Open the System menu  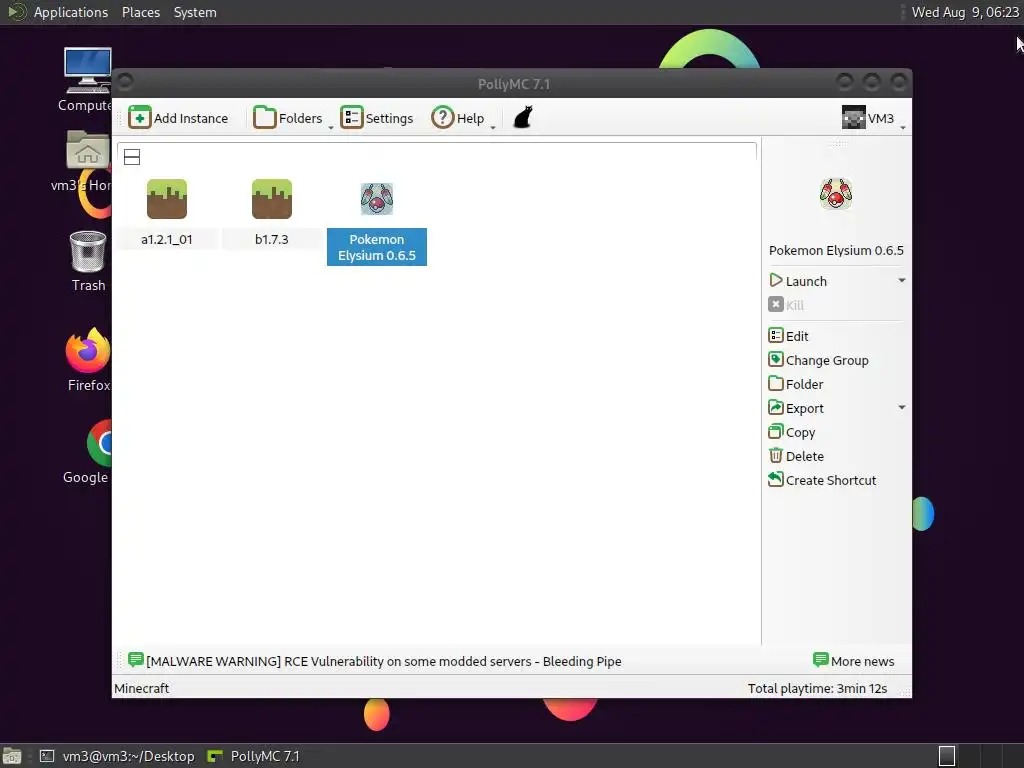(x=195, y=12)
